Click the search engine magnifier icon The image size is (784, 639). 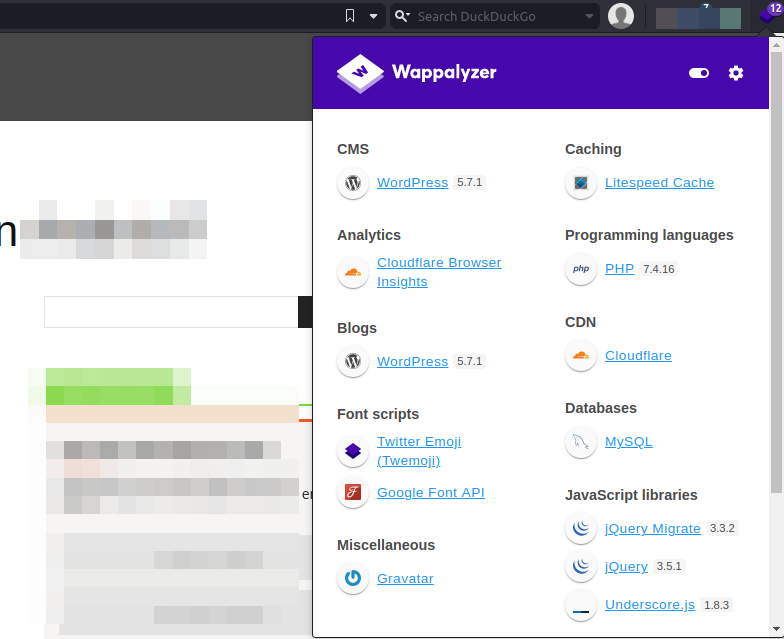coord(402,16)
